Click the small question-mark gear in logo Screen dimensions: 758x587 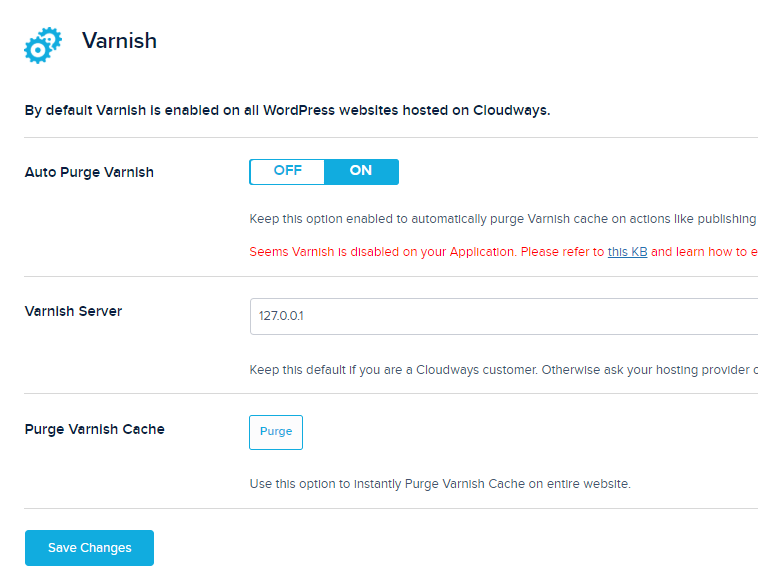tap(51, 38)
